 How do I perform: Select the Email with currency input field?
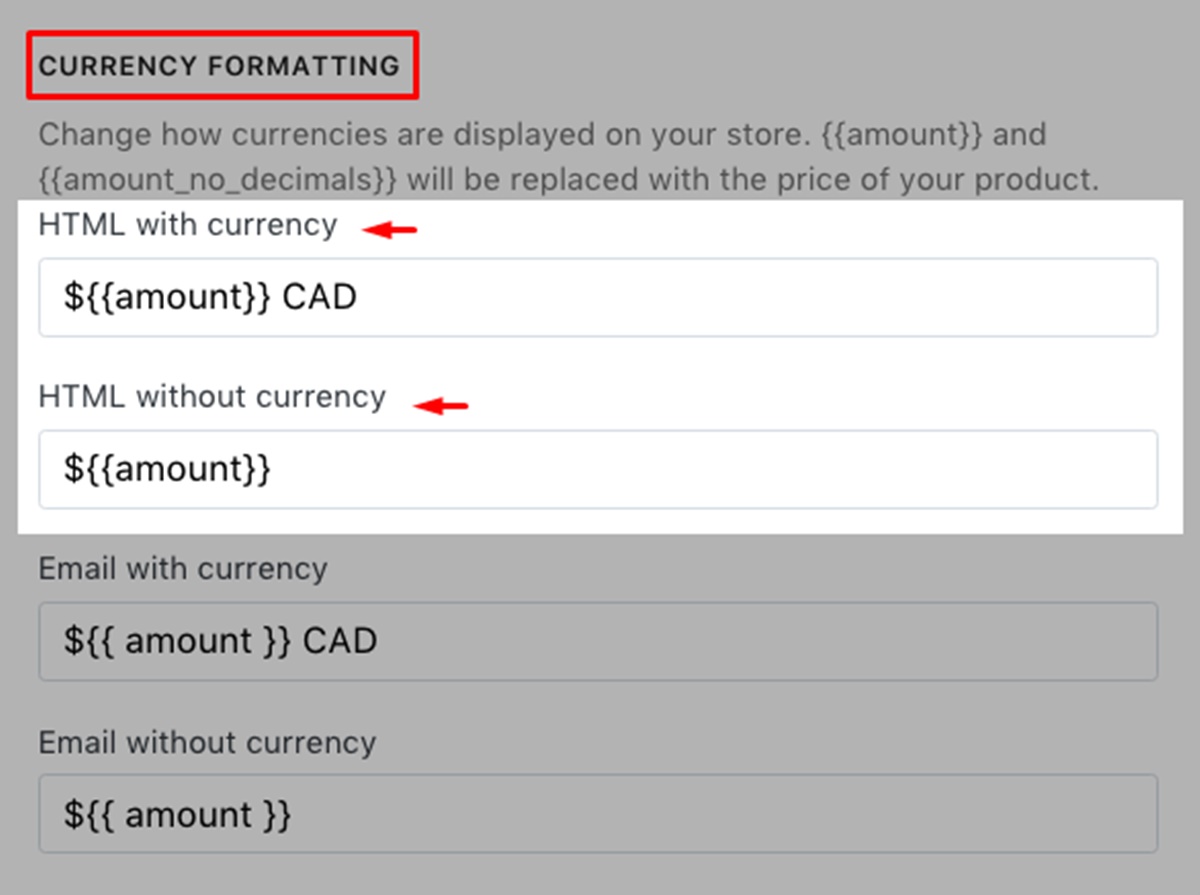pos(598,641)
